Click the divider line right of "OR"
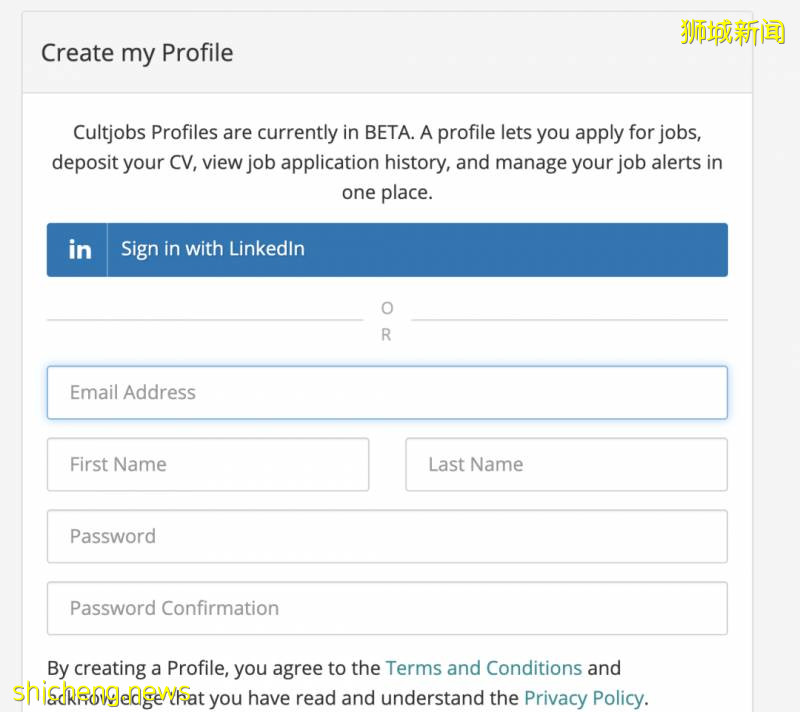800x712 pixels. coord(569,320)
